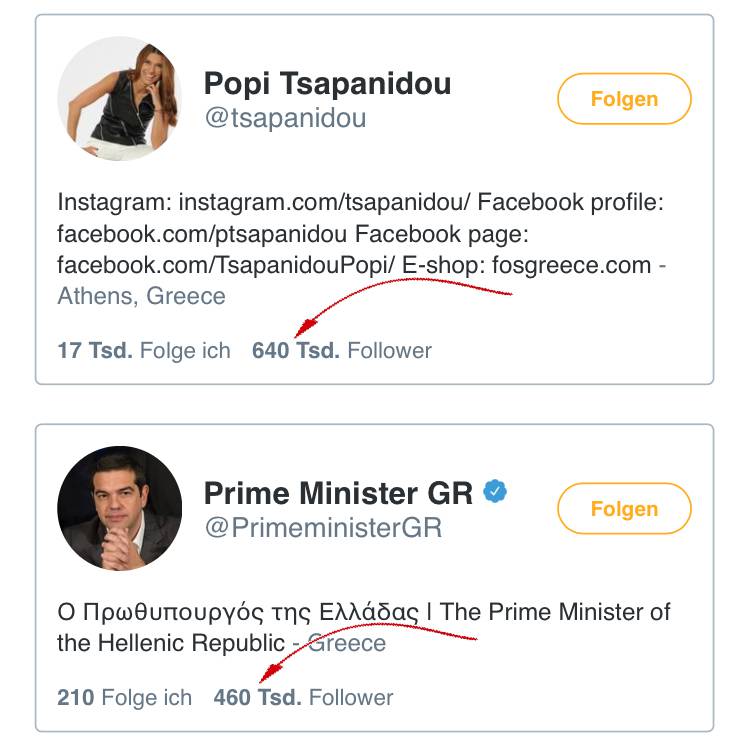The height and width of the screenshot is (753, 750).
Task: Follow Popi Tsapanidou with the Folgen button
Action: click(624, 99)
